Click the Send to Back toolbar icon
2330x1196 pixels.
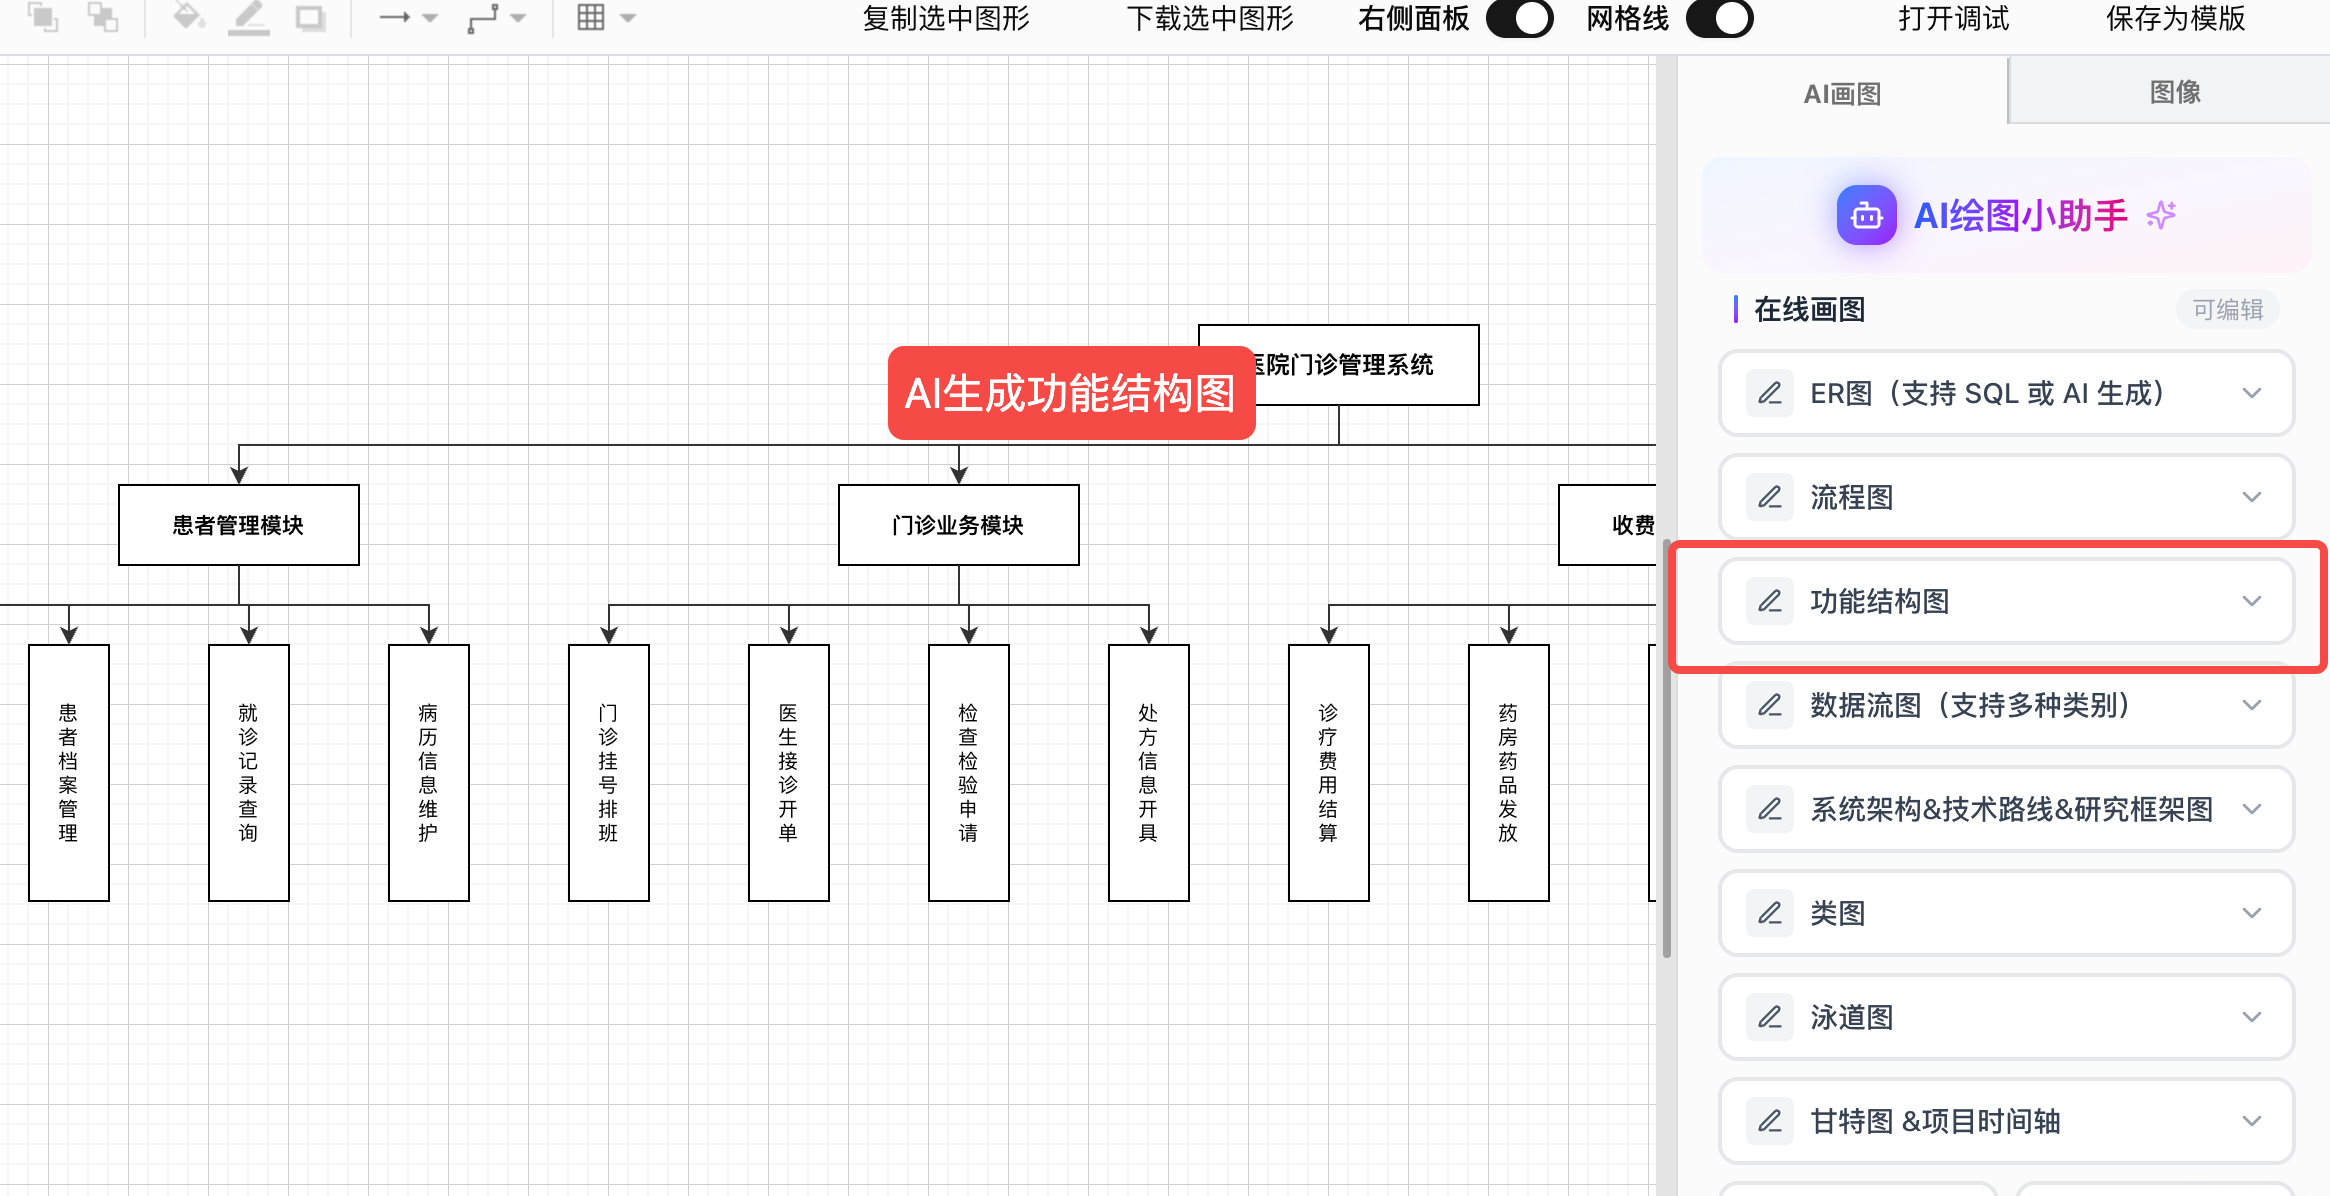coord(102,17)
